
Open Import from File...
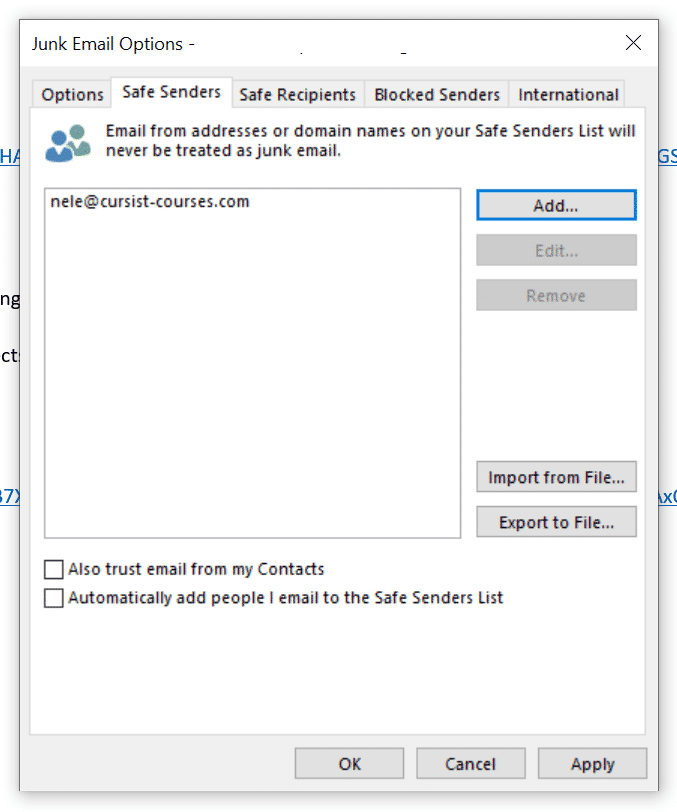tap(556, 476)
